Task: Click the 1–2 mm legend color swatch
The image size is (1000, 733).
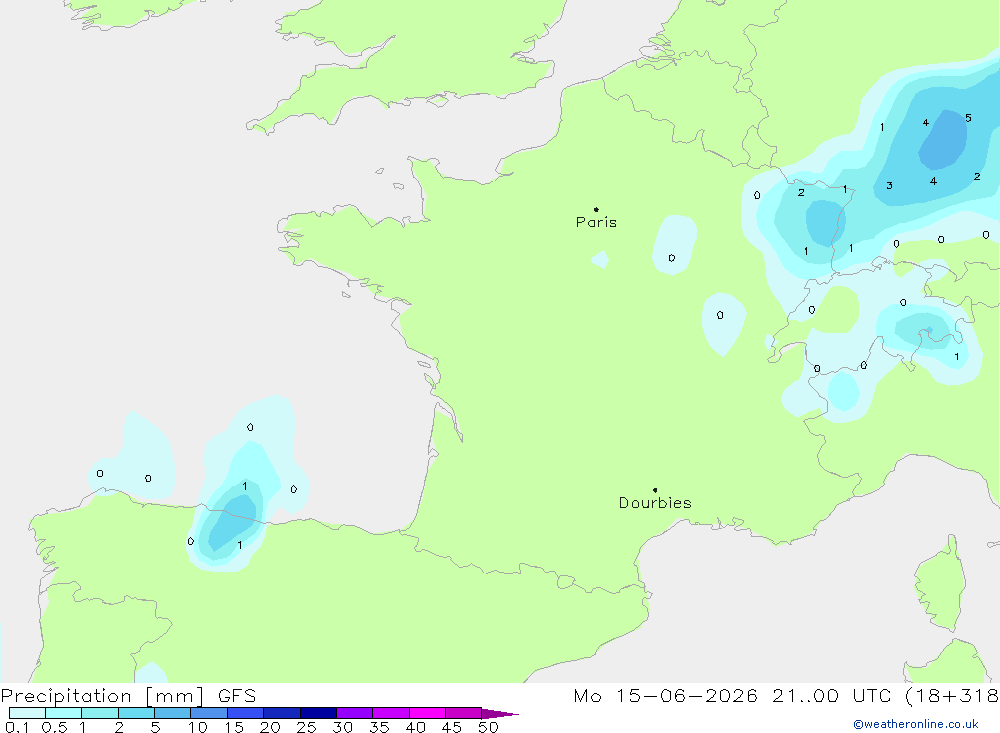Action: click(x=100, y=713)
